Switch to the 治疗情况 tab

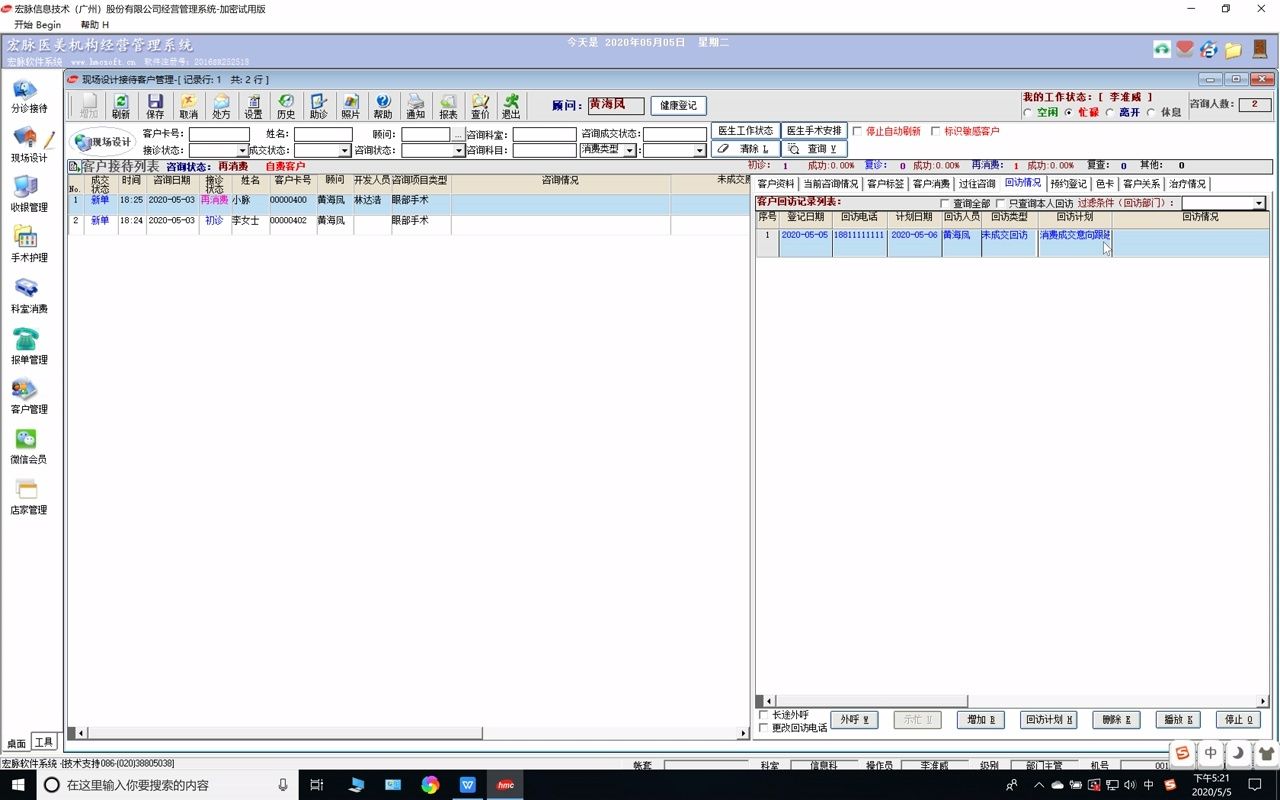click(1187, 184)
